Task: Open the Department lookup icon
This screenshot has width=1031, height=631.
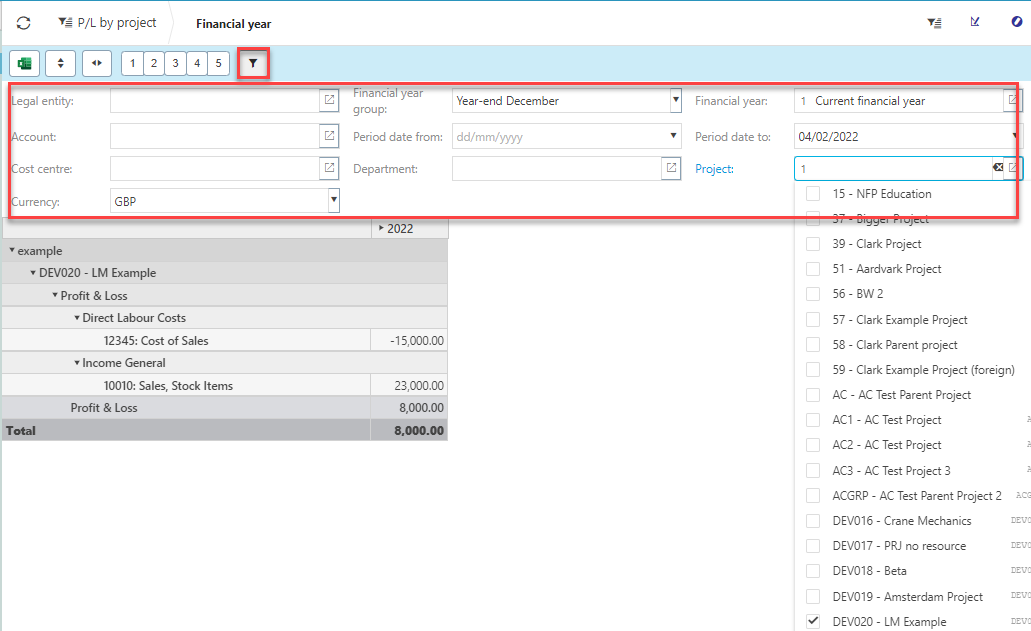Action: pos(671,168)
